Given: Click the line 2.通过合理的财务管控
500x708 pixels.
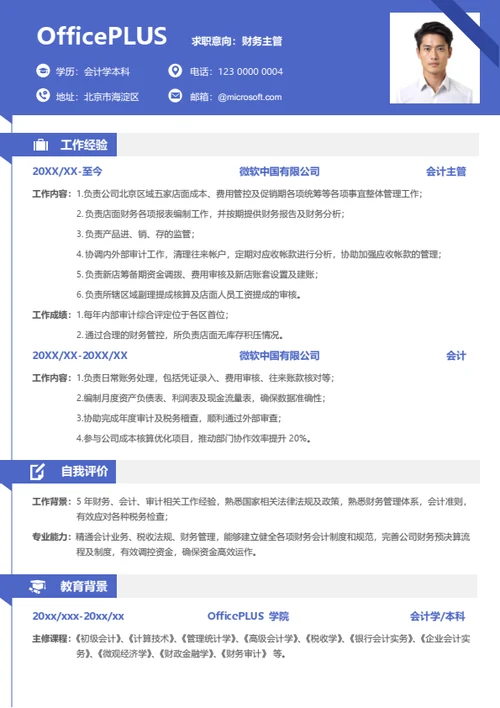Looking at the screenshot, I should [180, 335].
